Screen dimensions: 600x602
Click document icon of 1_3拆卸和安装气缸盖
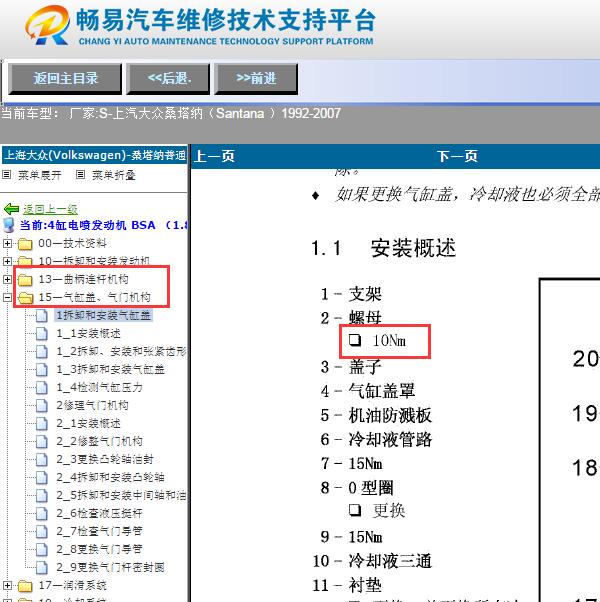pos(41,370)
